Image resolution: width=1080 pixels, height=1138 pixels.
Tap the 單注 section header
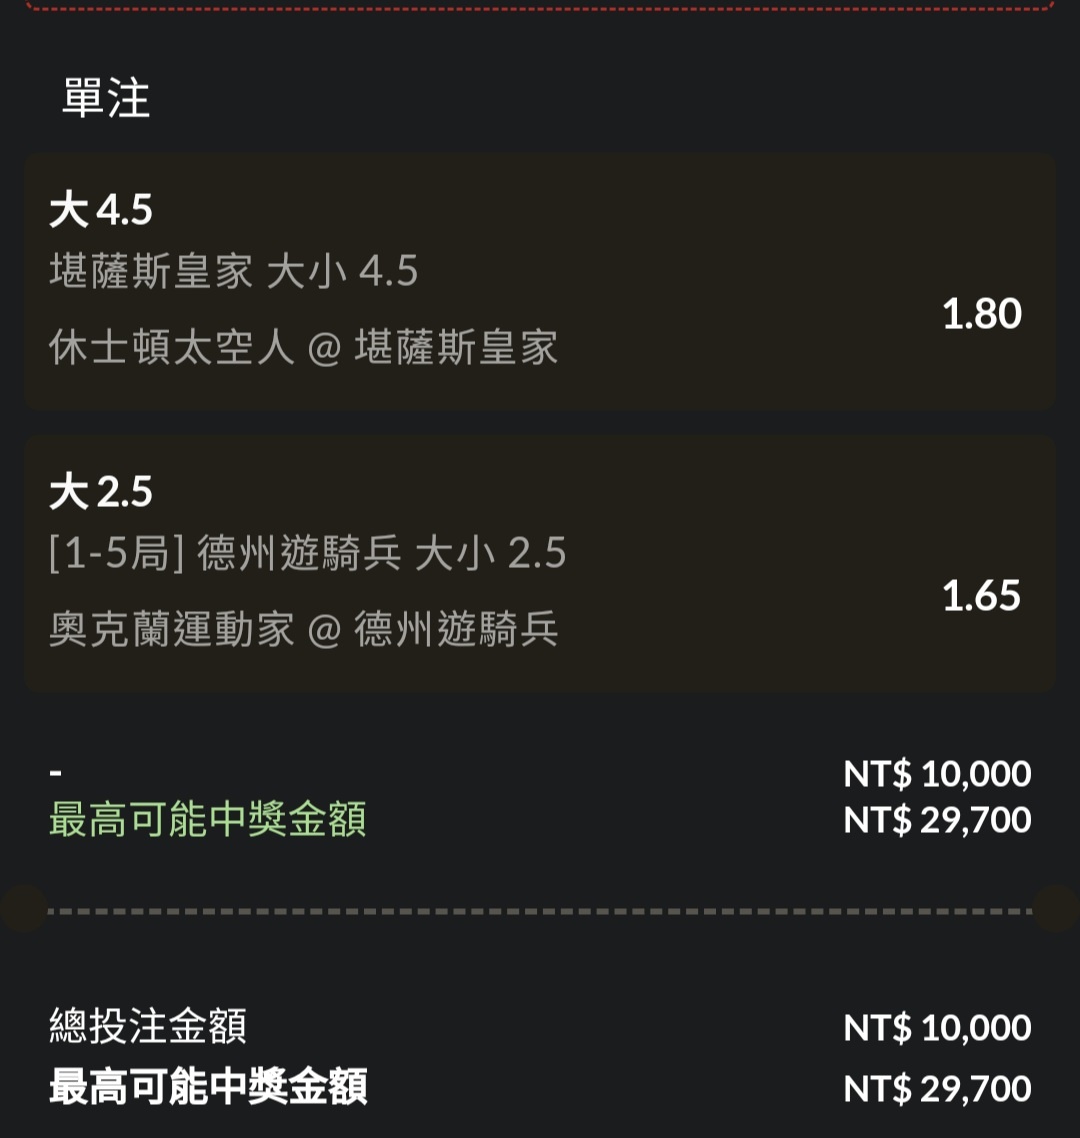pos(106,98)
